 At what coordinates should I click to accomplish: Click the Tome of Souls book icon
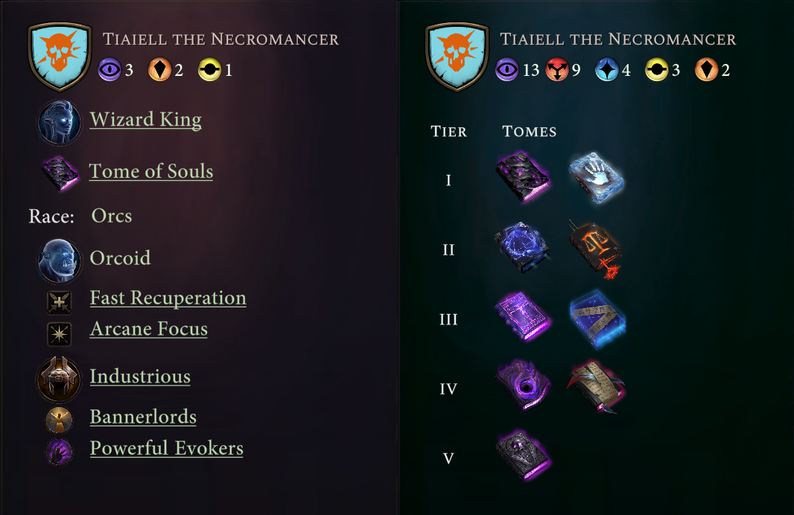(60, 172)
